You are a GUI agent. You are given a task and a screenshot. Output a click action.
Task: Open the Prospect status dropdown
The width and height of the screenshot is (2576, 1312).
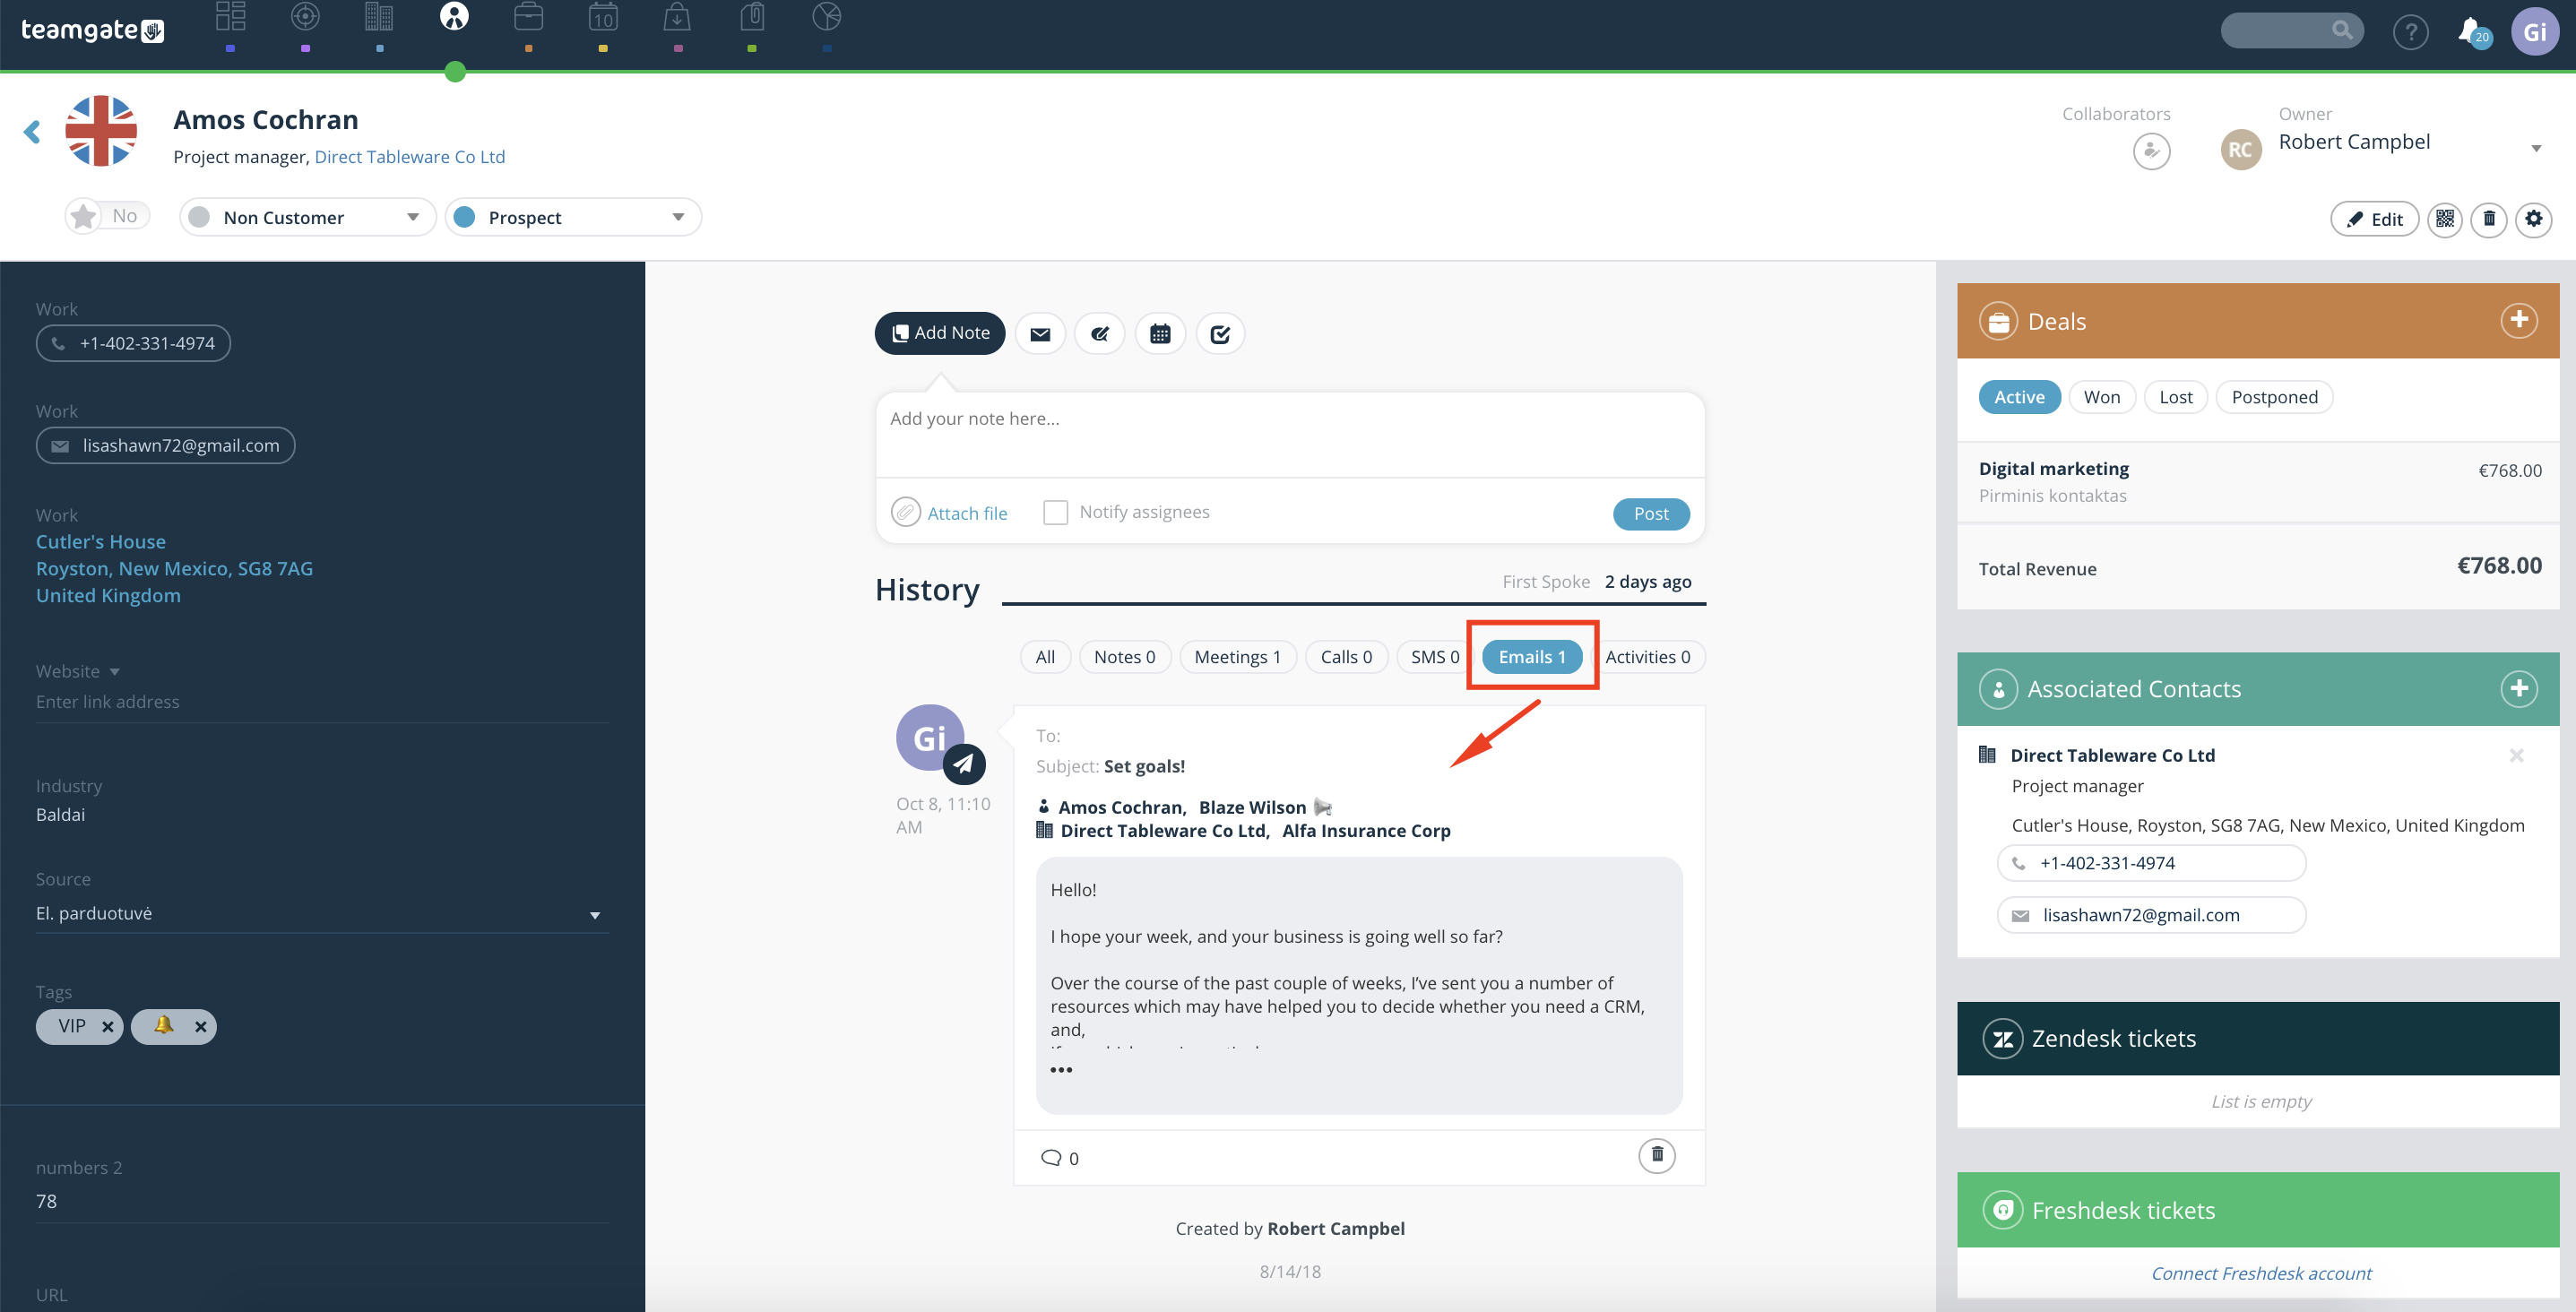click(x=573, y=217)
